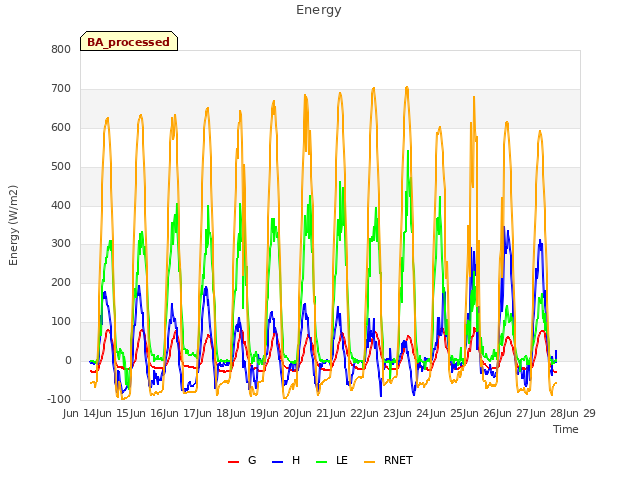Click the blue H legend line swatch
This screenshot has height=480, width=640.
coord(277,462)
